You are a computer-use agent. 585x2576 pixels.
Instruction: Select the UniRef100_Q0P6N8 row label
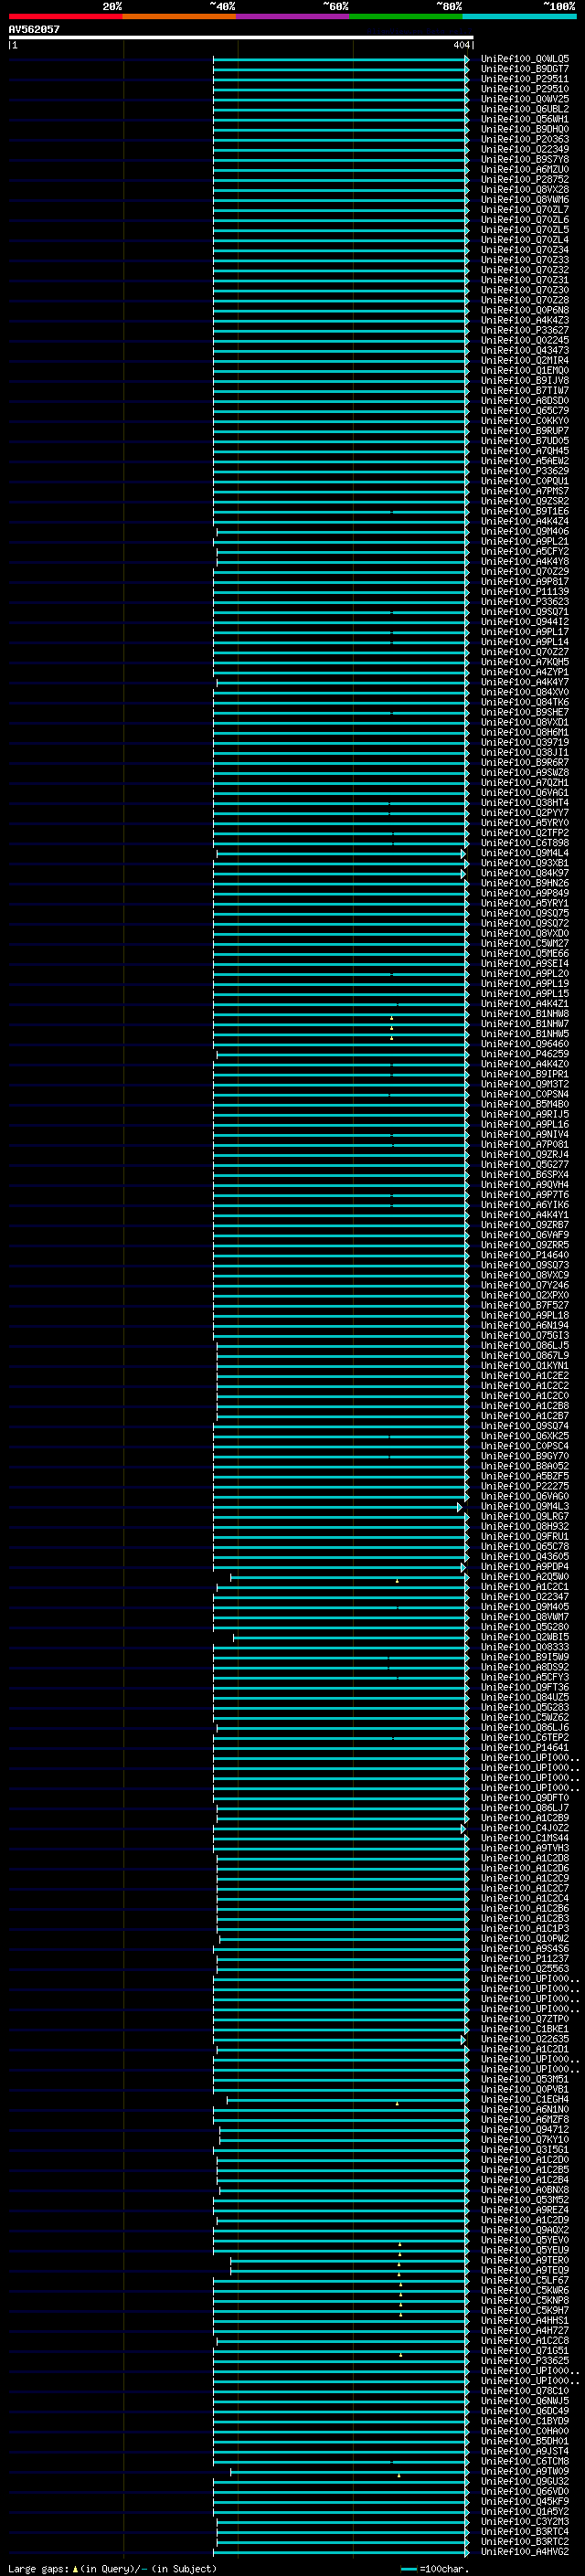[x=524, y=310]
